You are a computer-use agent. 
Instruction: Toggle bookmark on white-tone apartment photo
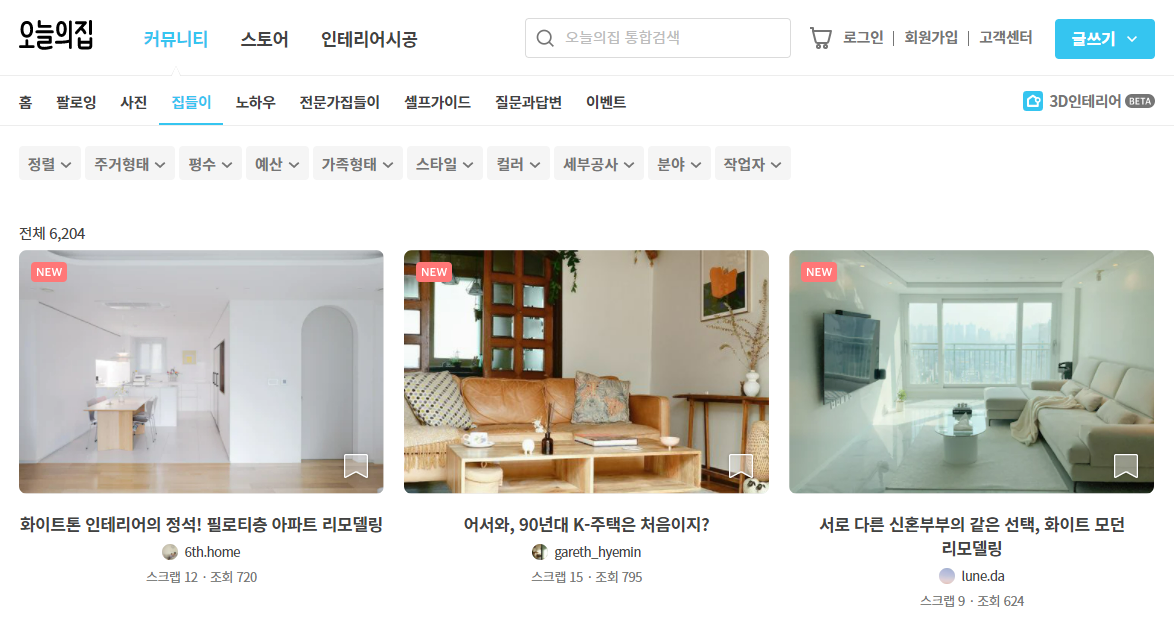356,466
